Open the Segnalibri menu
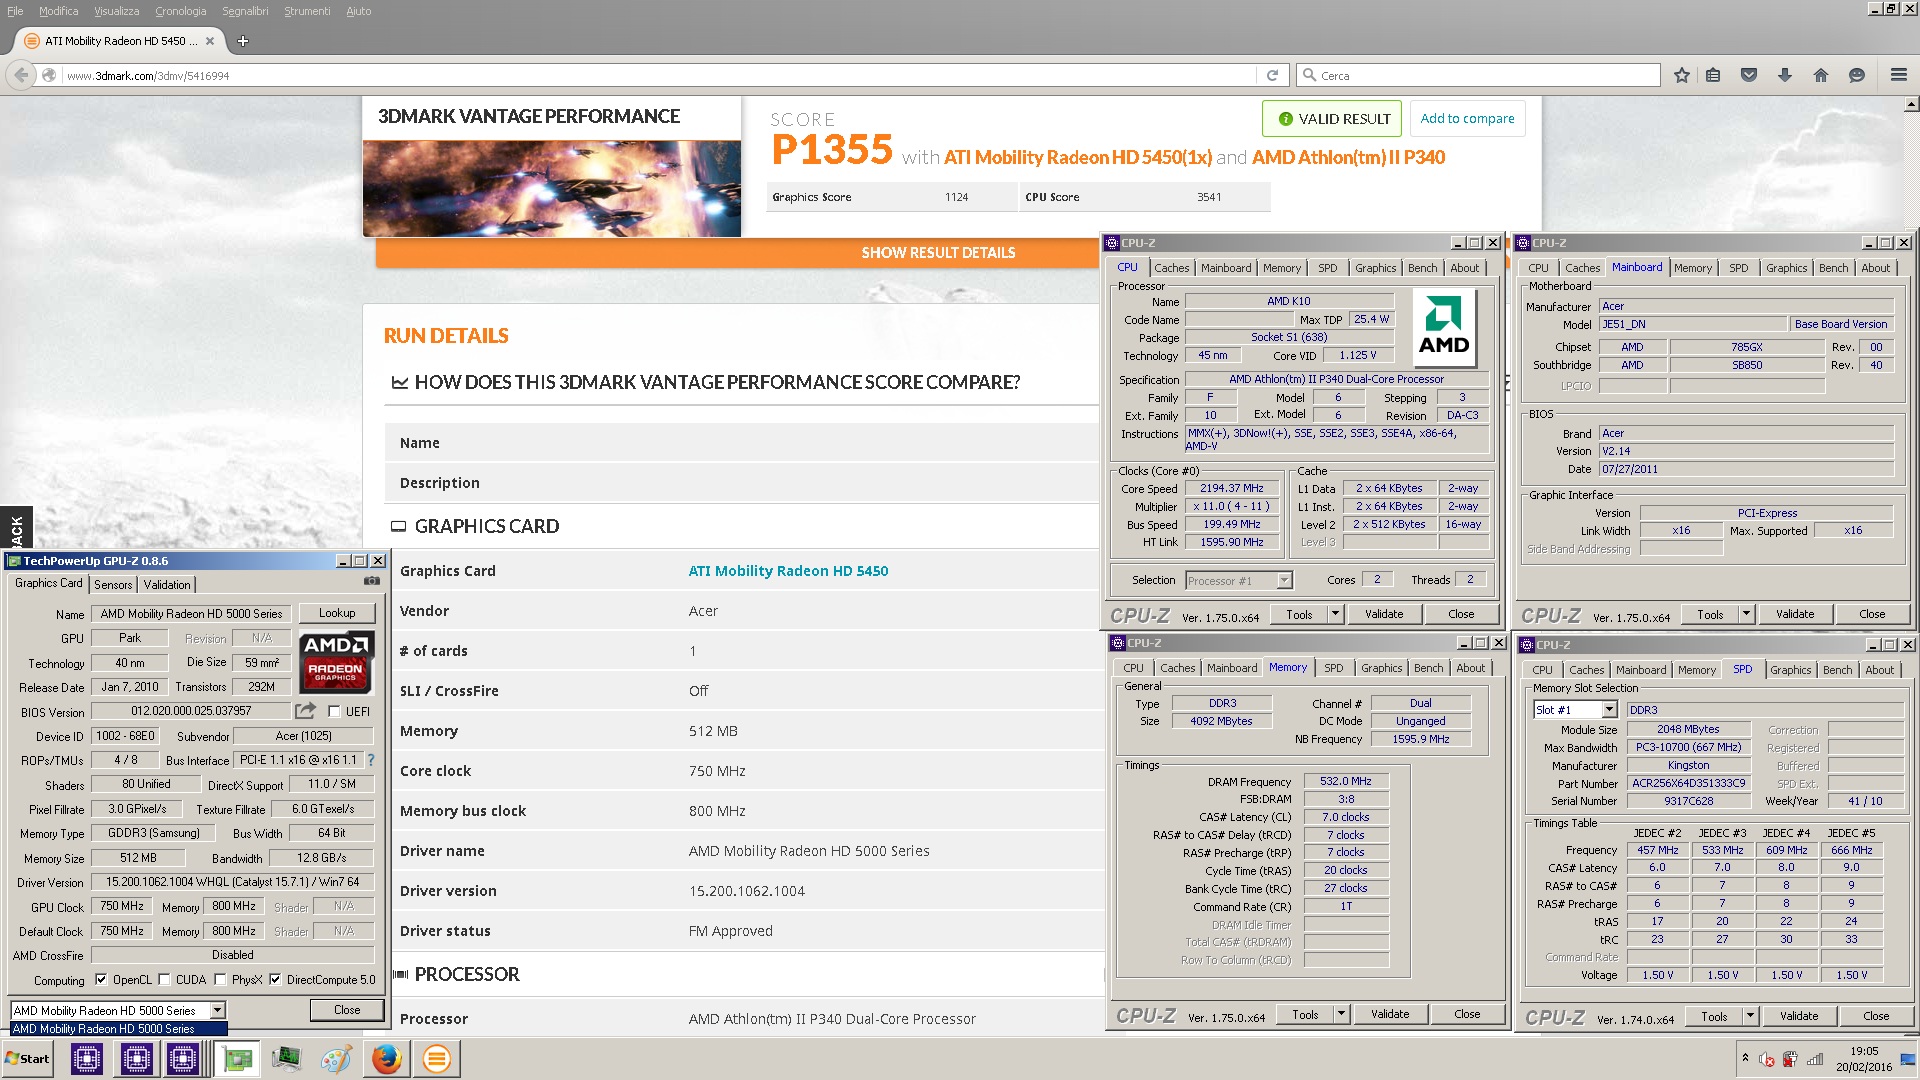Viewport: 1920px width, 1080px height. click(x=245, y=11)
